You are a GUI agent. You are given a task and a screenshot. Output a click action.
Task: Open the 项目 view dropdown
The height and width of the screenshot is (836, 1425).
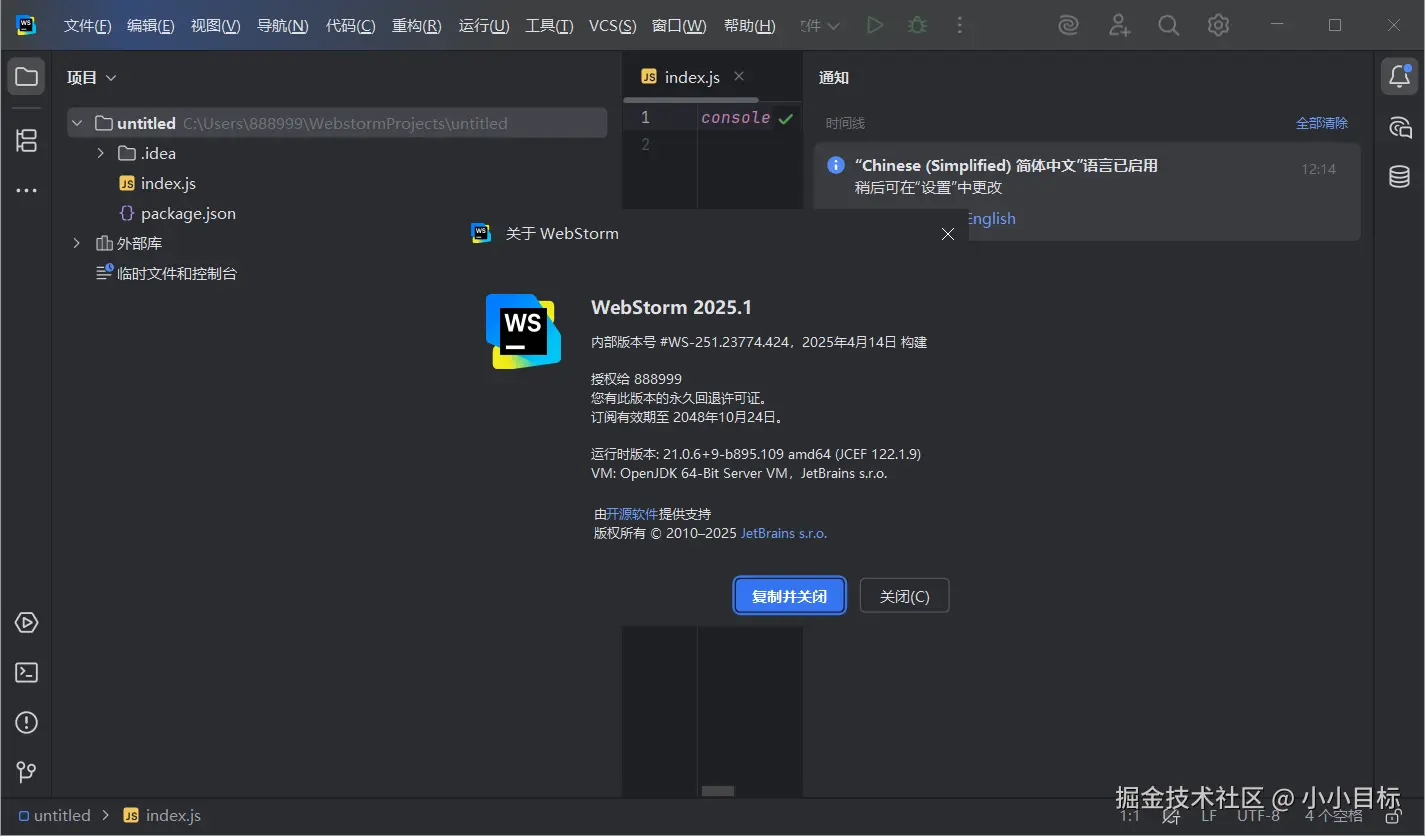pyautogui.click(x=92, y=77)
